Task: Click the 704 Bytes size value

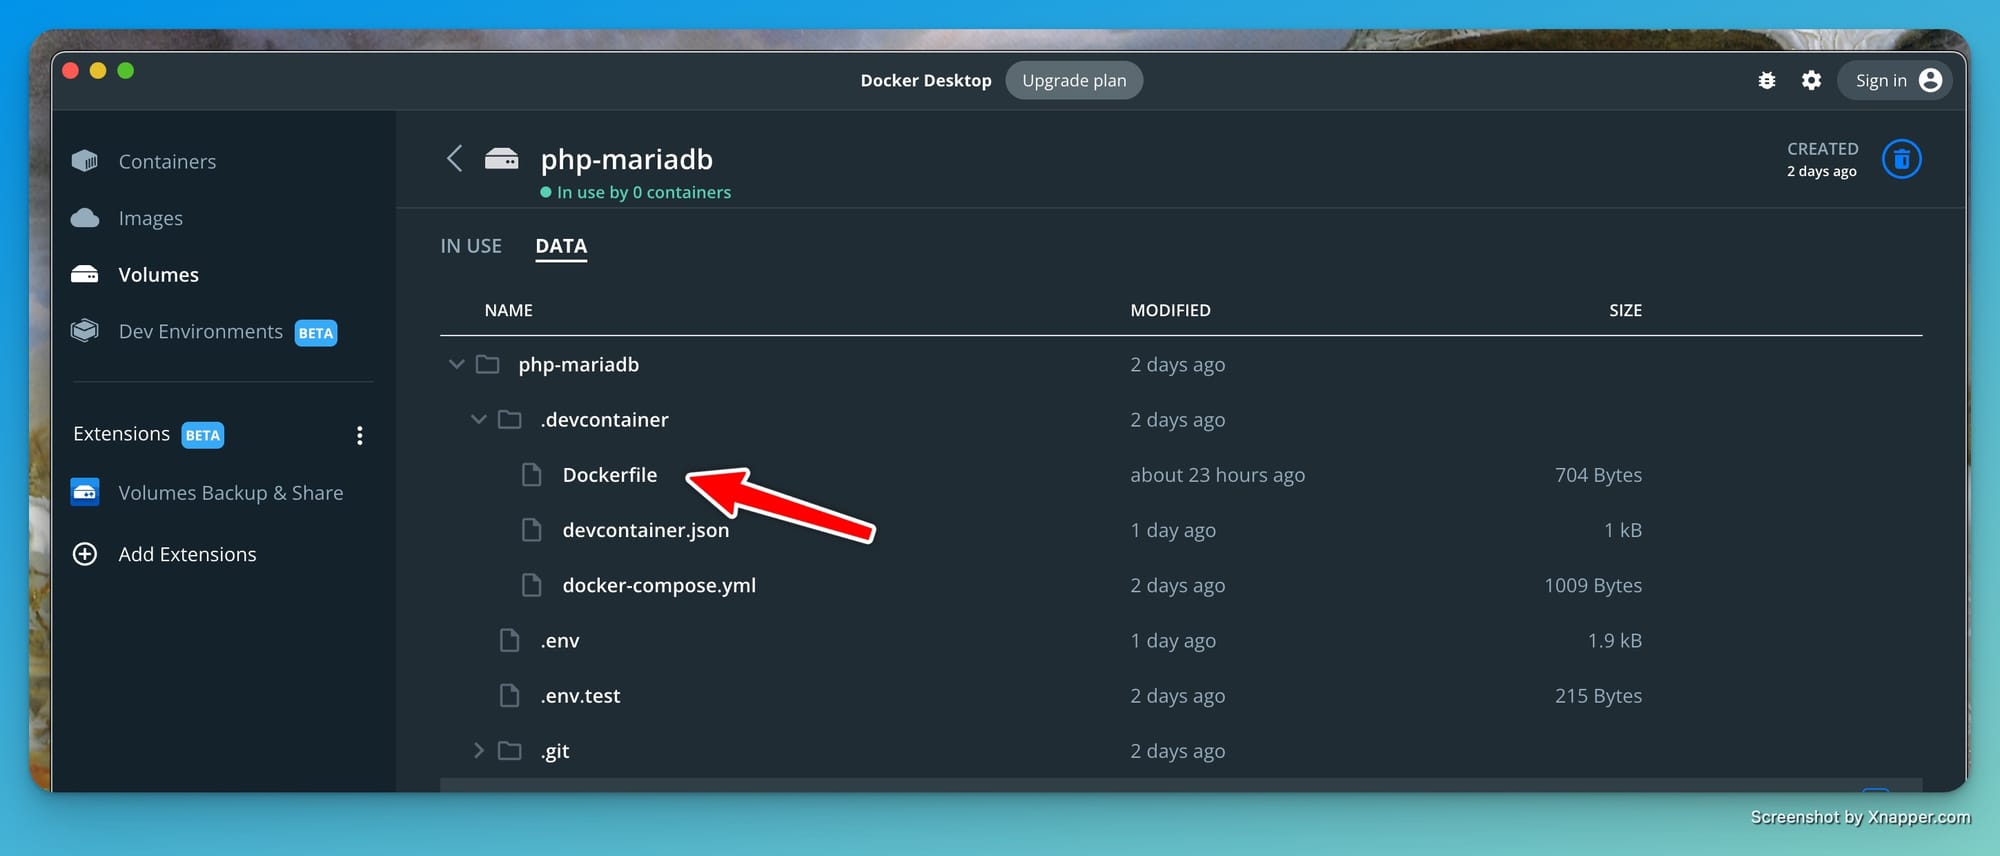Action: [x=1598, y=475]
